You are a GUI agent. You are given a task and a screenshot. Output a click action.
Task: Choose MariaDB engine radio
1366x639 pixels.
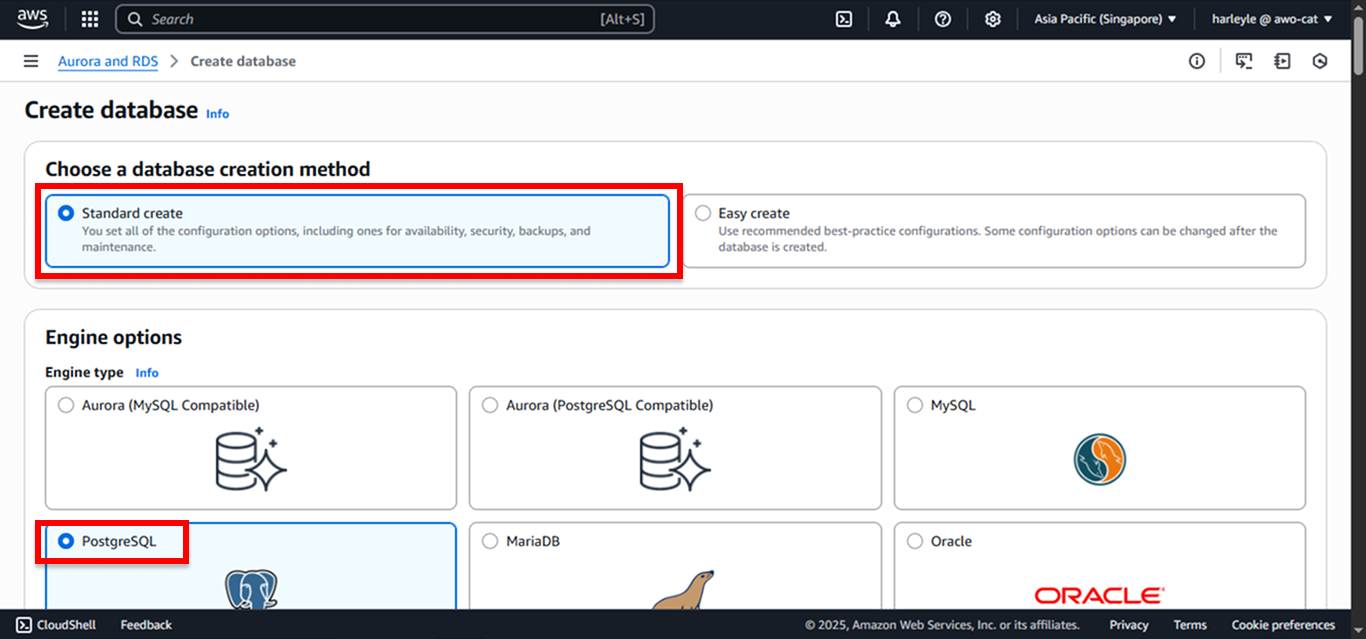tap(490, 541)
